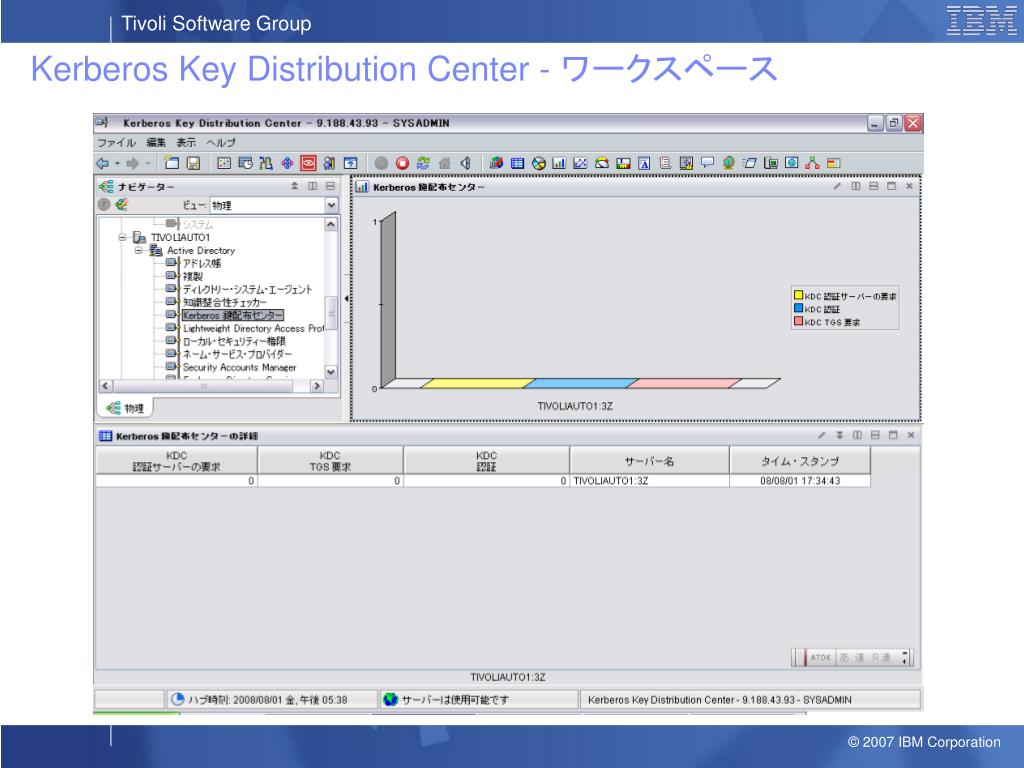Screen dimensions: 1024x768
Task: Click the Save workspace diskette icon
Action: [x=193, y=163]
